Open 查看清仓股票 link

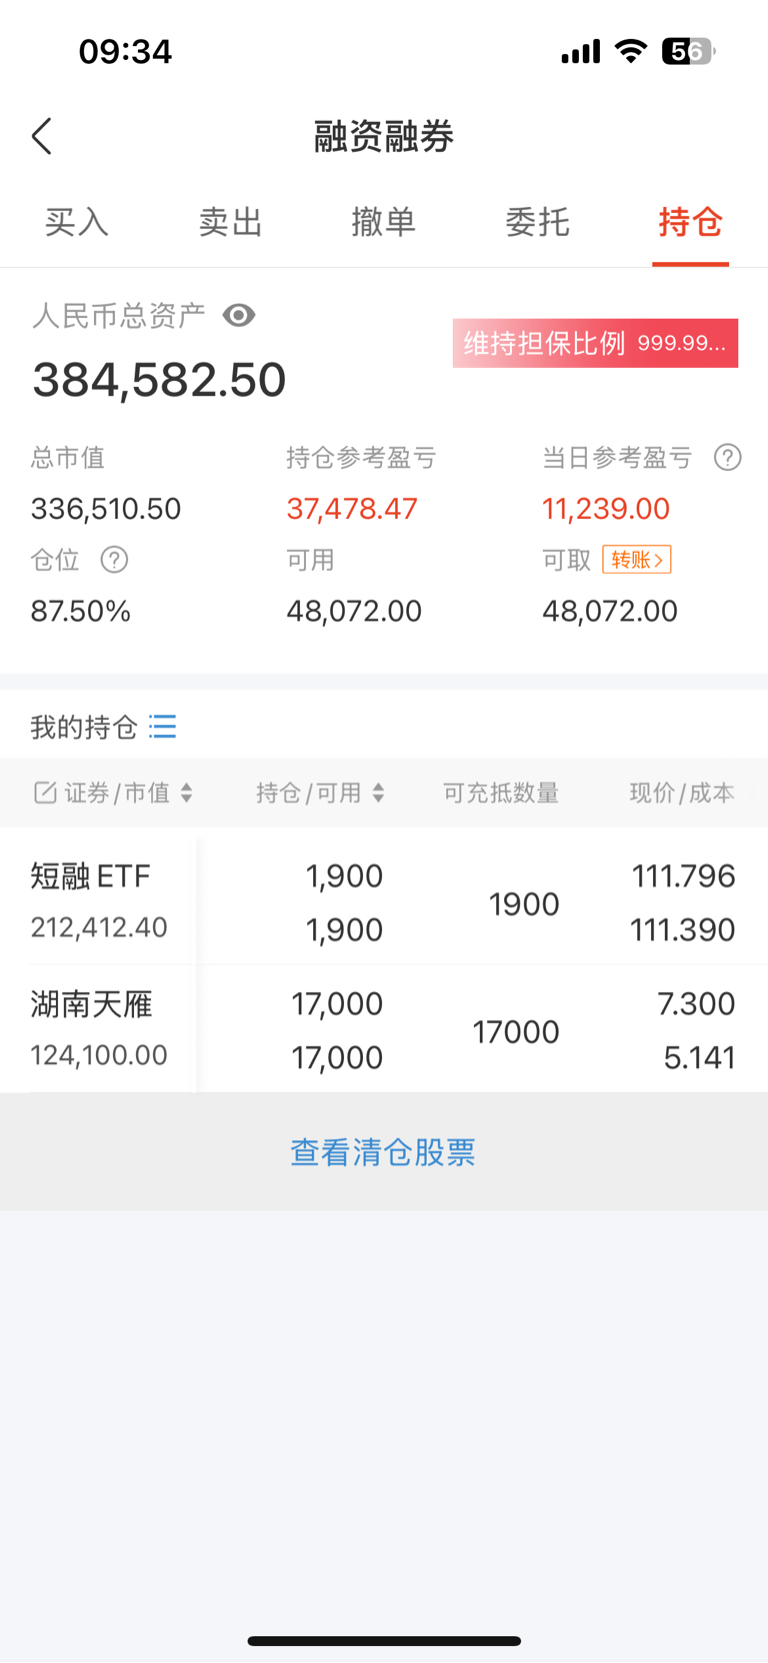[x=383, y=1152]
